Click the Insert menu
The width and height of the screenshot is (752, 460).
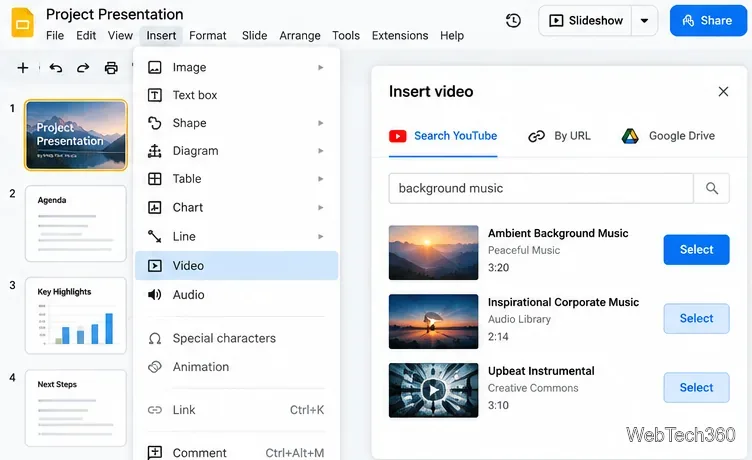click(161, 35)
